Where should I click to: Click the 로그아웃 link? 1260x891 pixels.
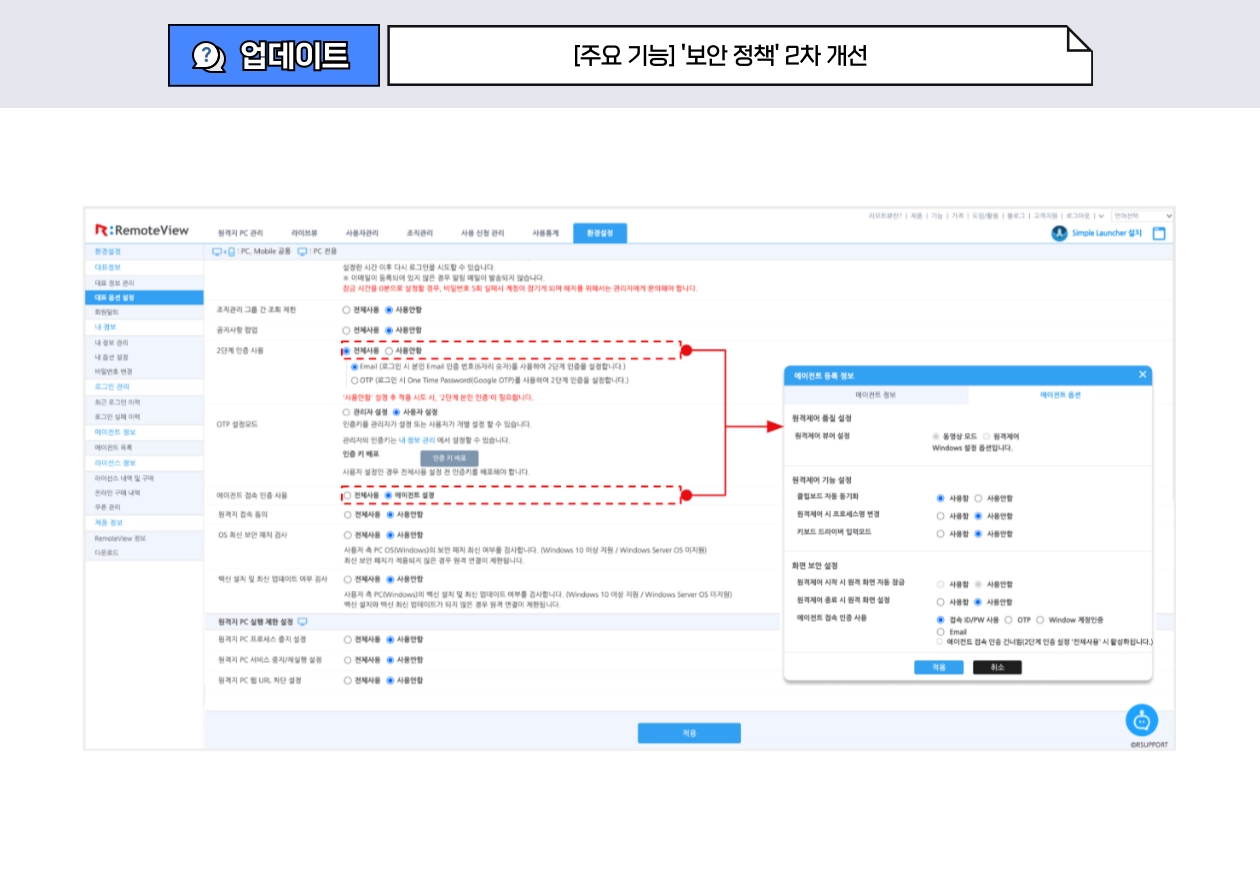(1078, 216)
